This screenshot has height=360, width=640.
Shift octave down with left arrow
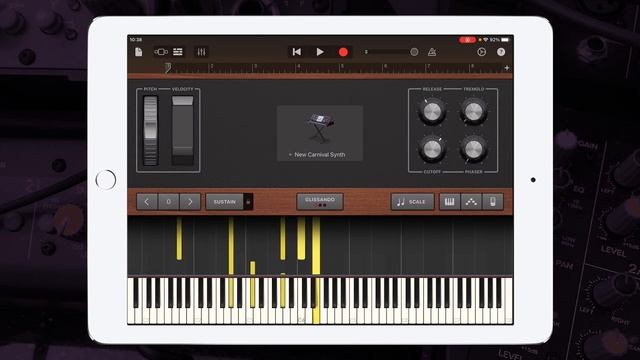point(147,202)
